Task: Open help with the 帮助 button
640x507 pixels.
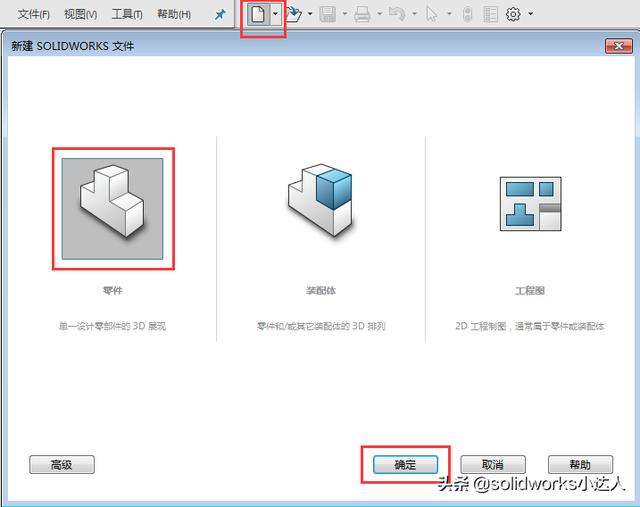Action: [580, 465]
